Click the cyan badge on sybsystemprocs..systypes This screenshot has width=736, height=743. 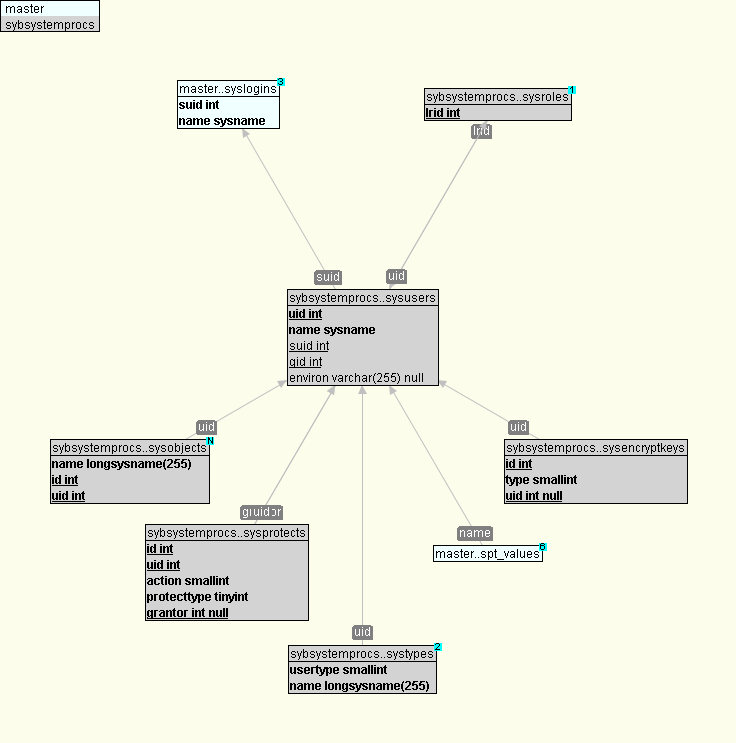[438, 647]
